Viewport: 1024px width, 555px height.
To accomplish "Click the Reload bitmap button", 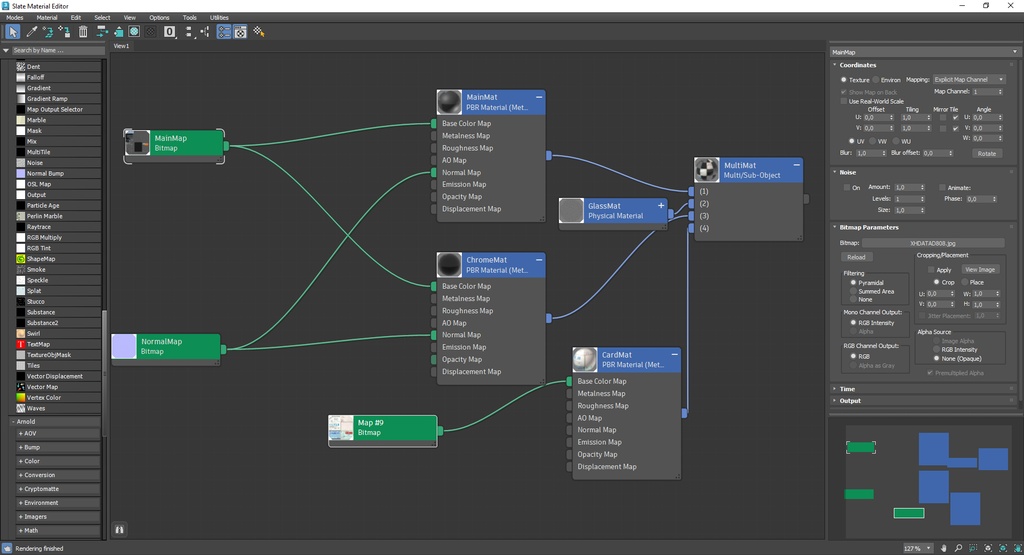I will 856,257.
